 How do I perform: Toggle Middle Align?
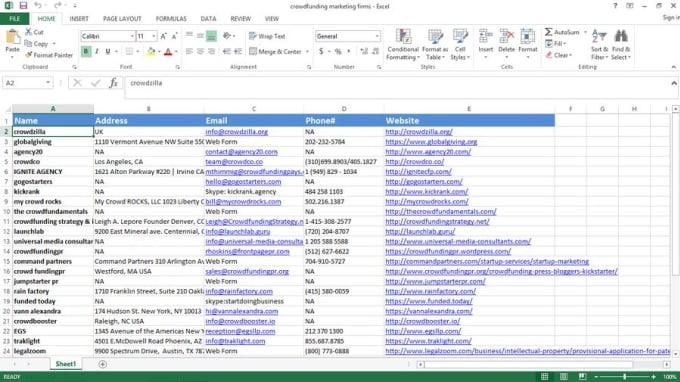(x=200, y=36)
